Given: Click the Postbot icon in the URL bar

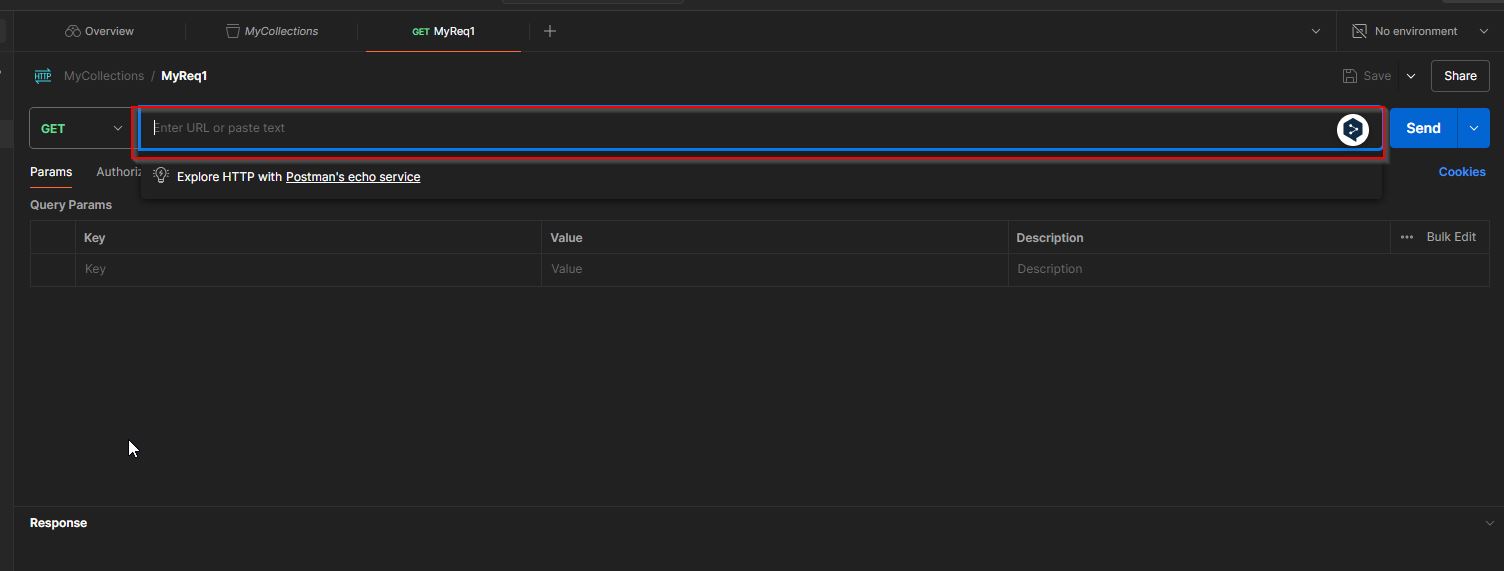Looking at the screenshot, I should click(x=1353, y=129).
